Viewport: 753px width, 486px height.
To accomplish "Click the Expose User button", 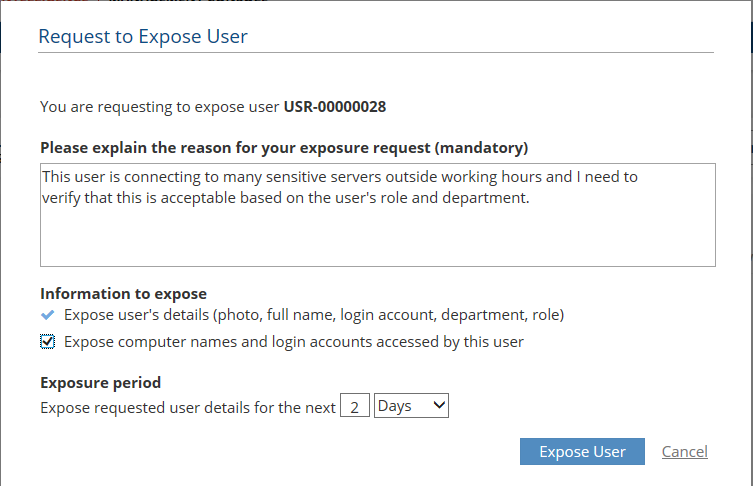I will tap(582, 452).
